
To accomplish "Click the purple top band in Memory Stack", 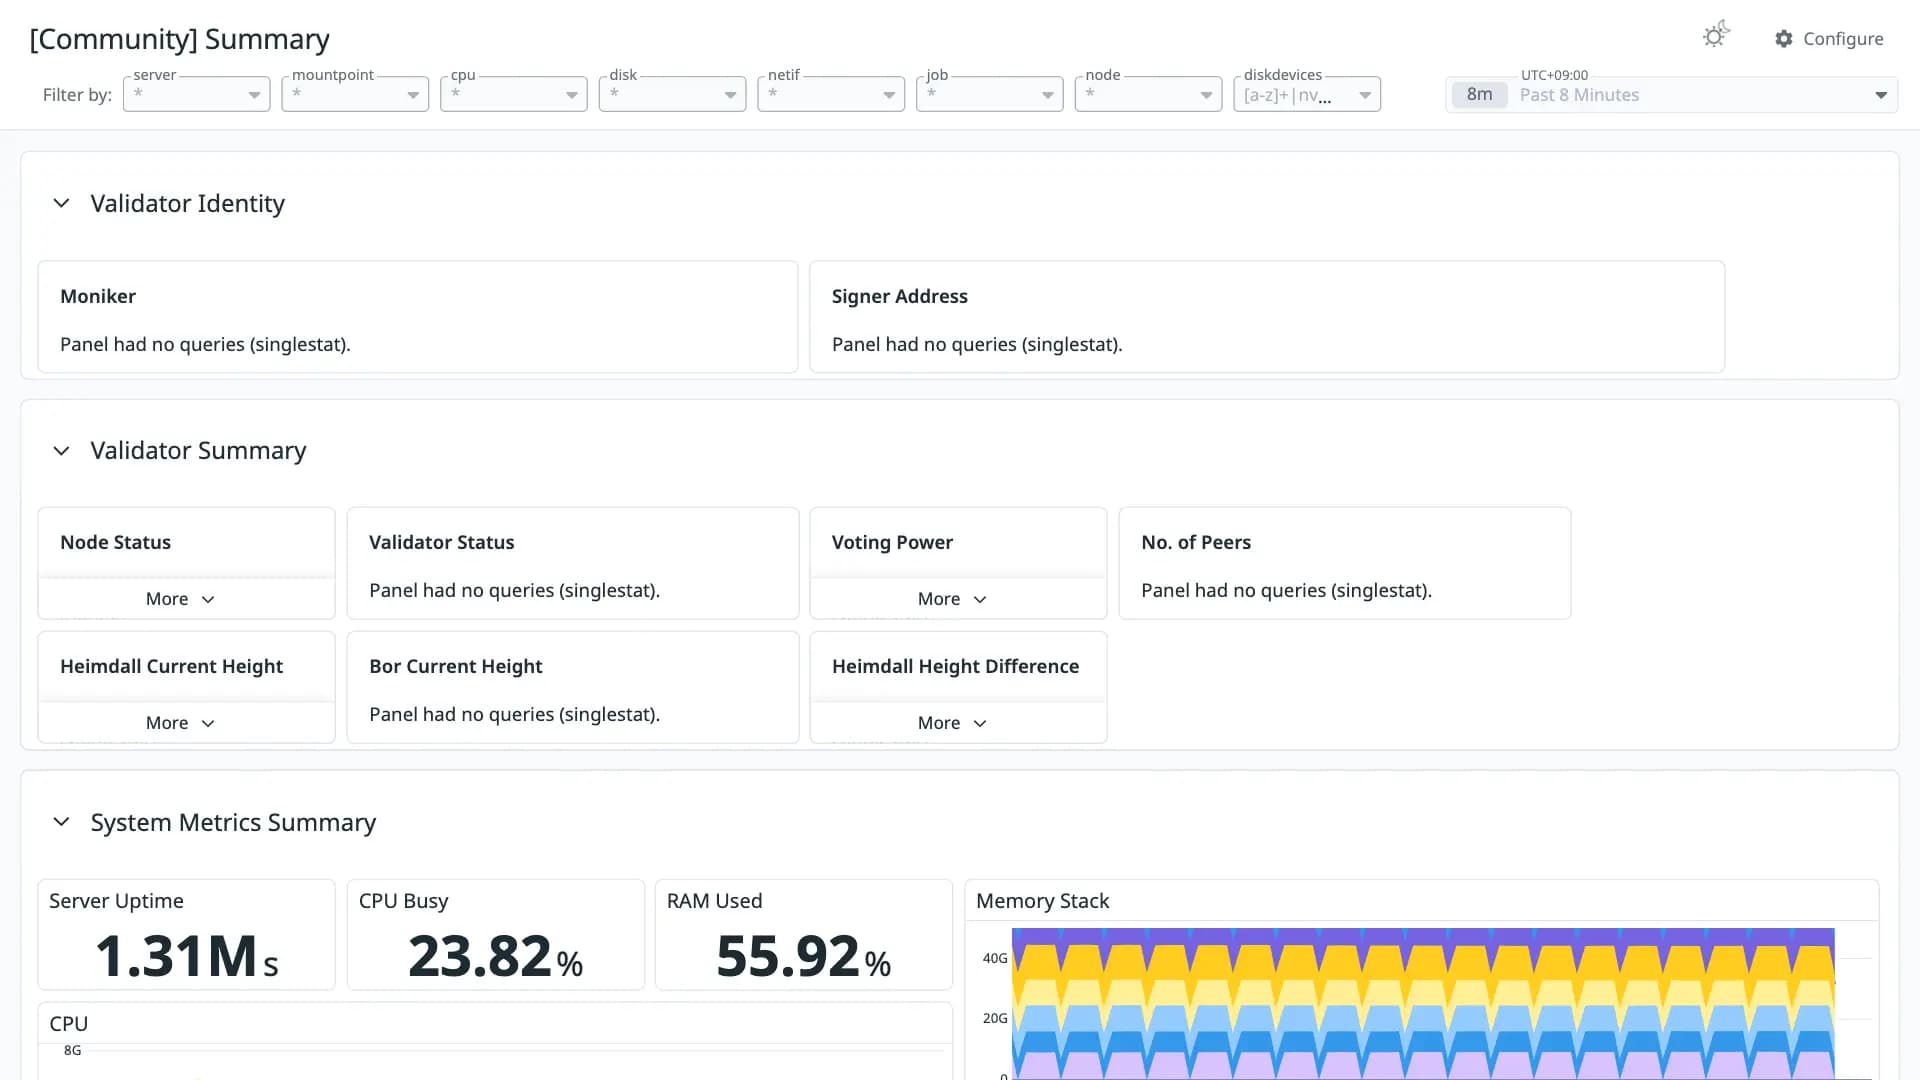I will click(1423, 935).
